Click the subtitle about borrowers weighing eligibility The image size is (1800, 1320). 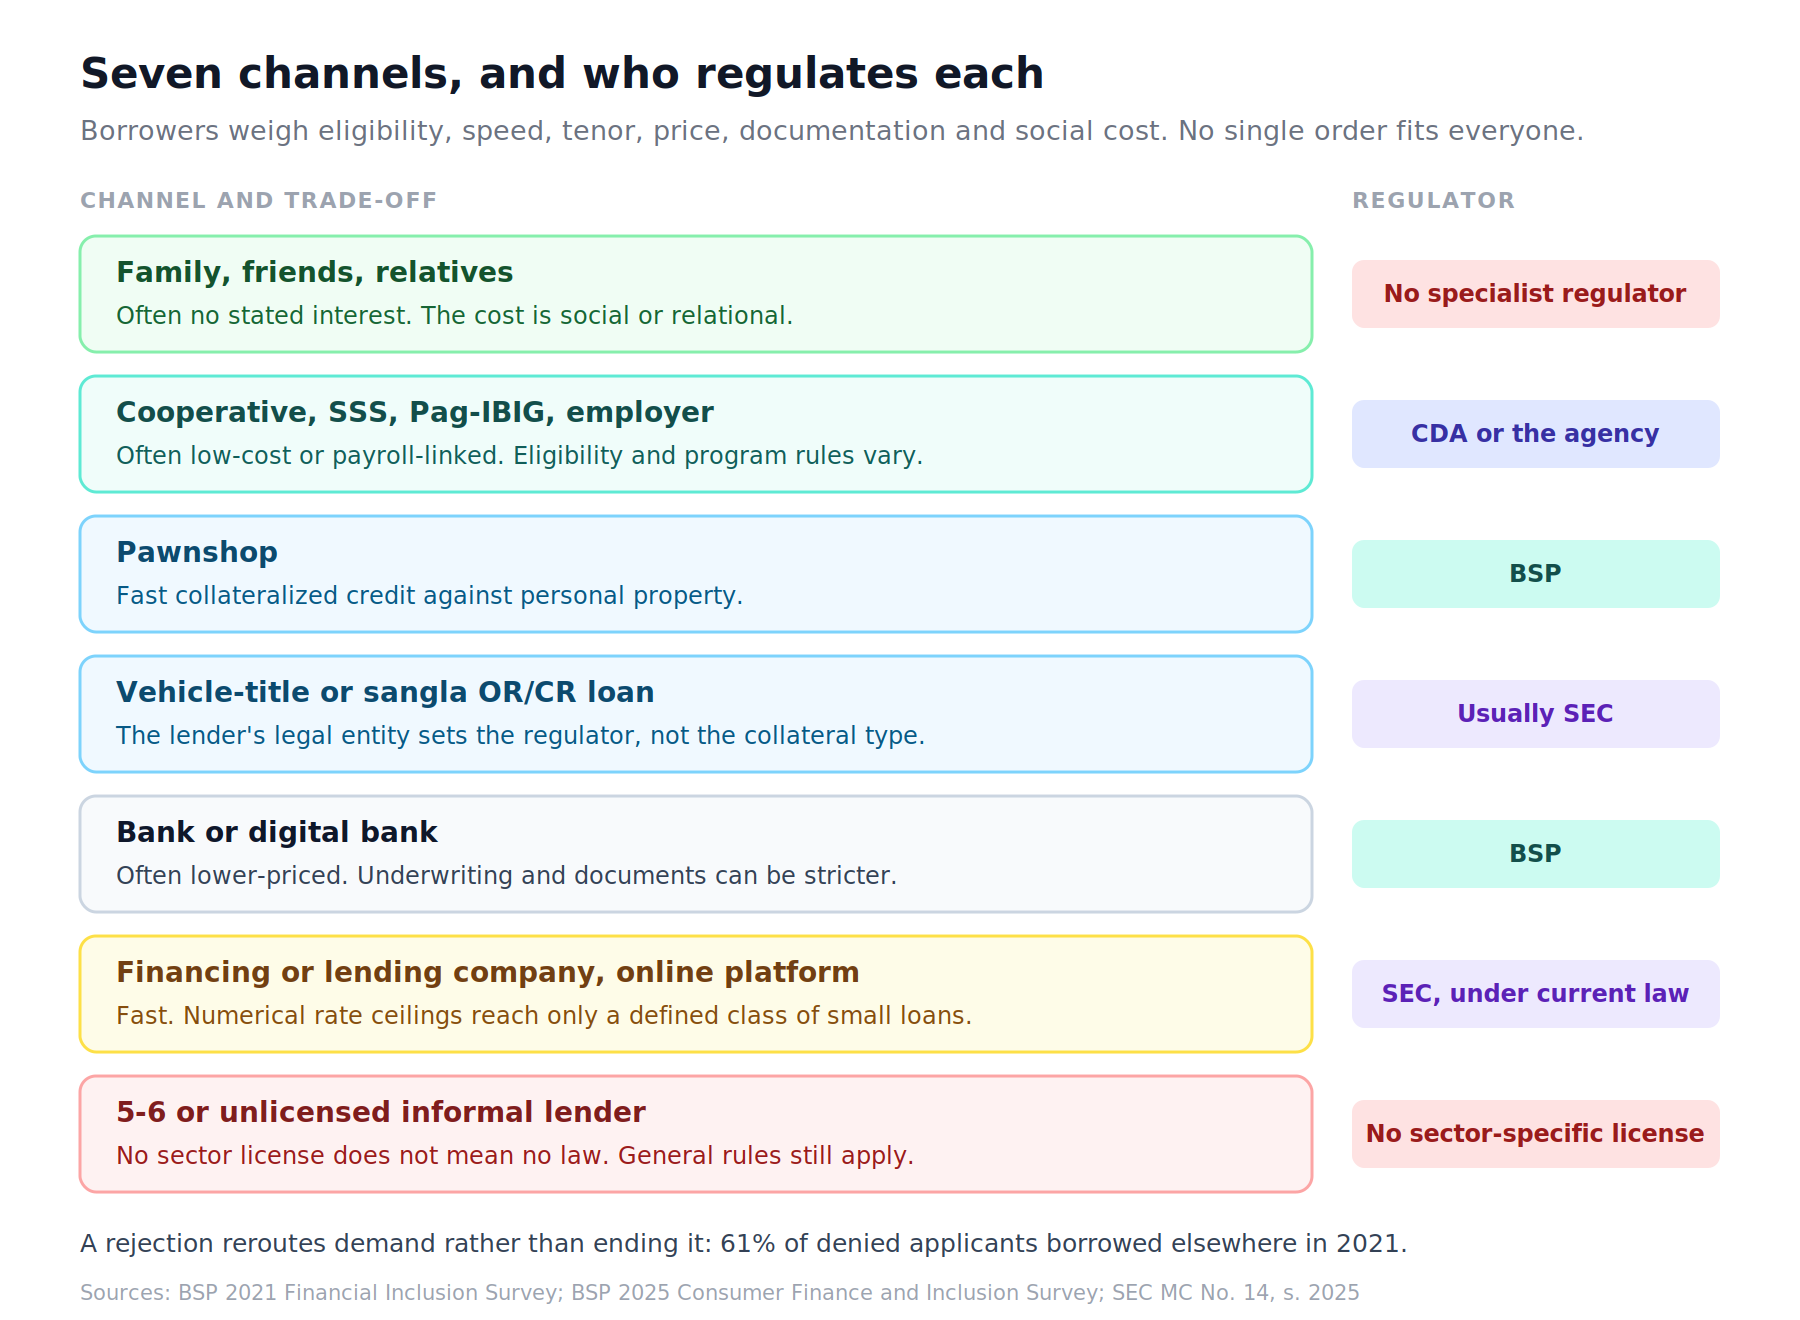832,131
